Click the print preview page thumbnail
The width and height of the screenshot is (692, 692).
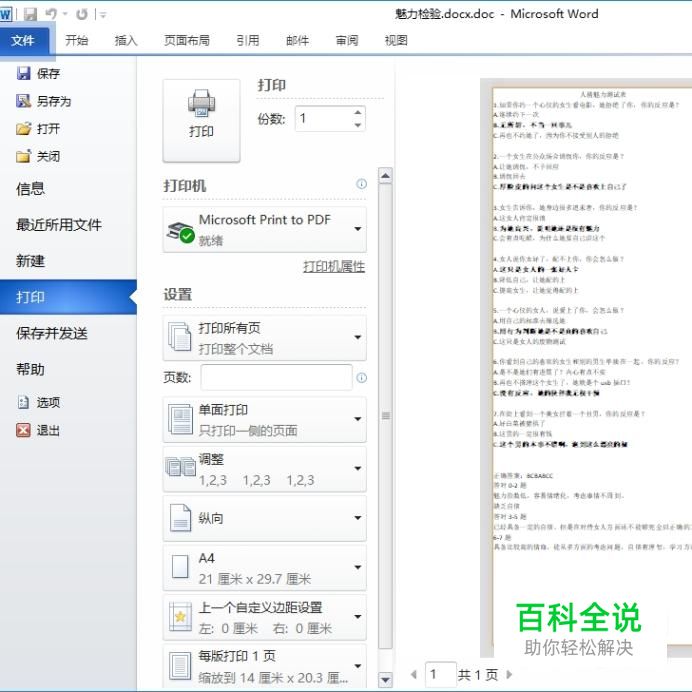[x=592, y=366]
